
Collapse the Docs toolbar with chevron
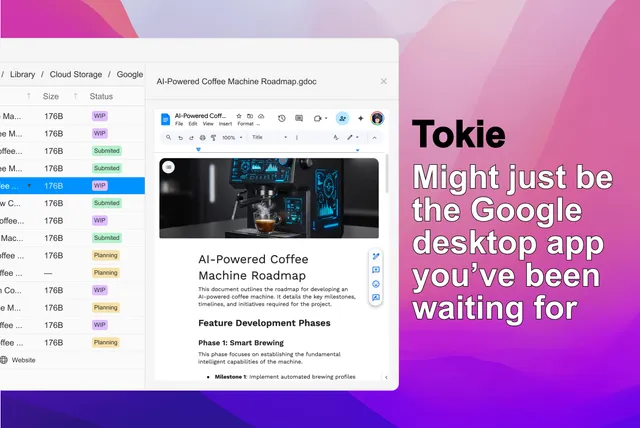[x=374, y=137]
